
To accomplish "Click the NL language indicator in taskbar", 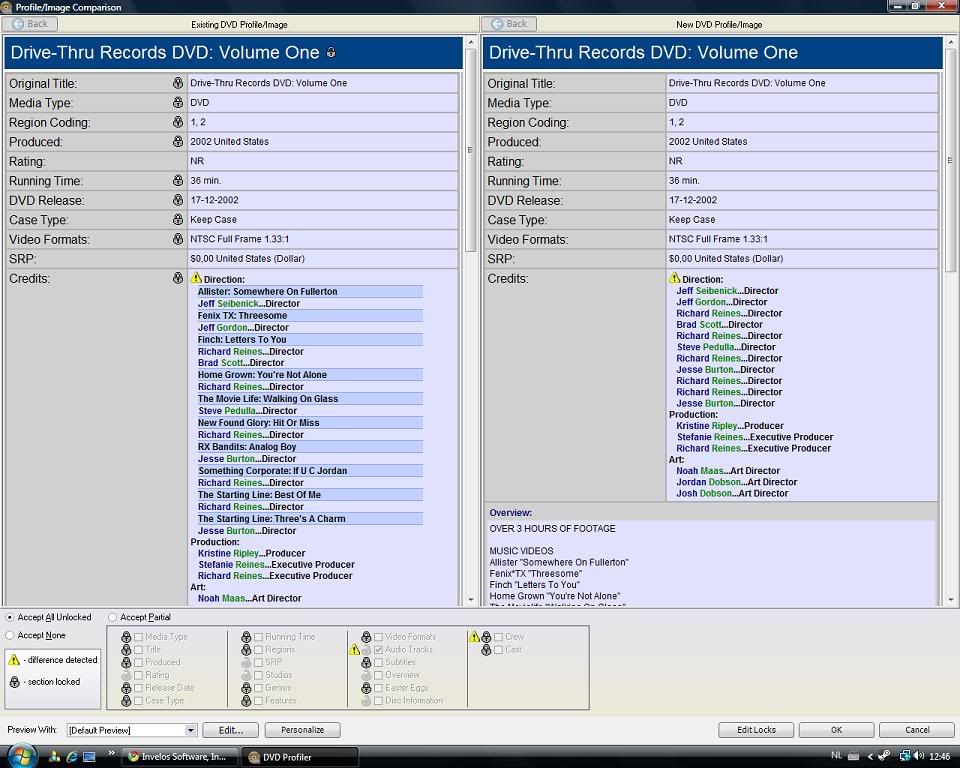I will click(x=836, y=756).
